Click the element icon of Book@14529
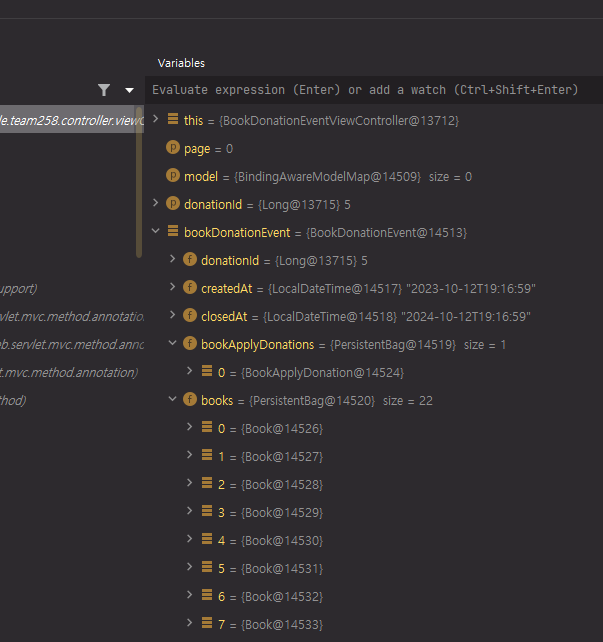 (x=207, y=511)
